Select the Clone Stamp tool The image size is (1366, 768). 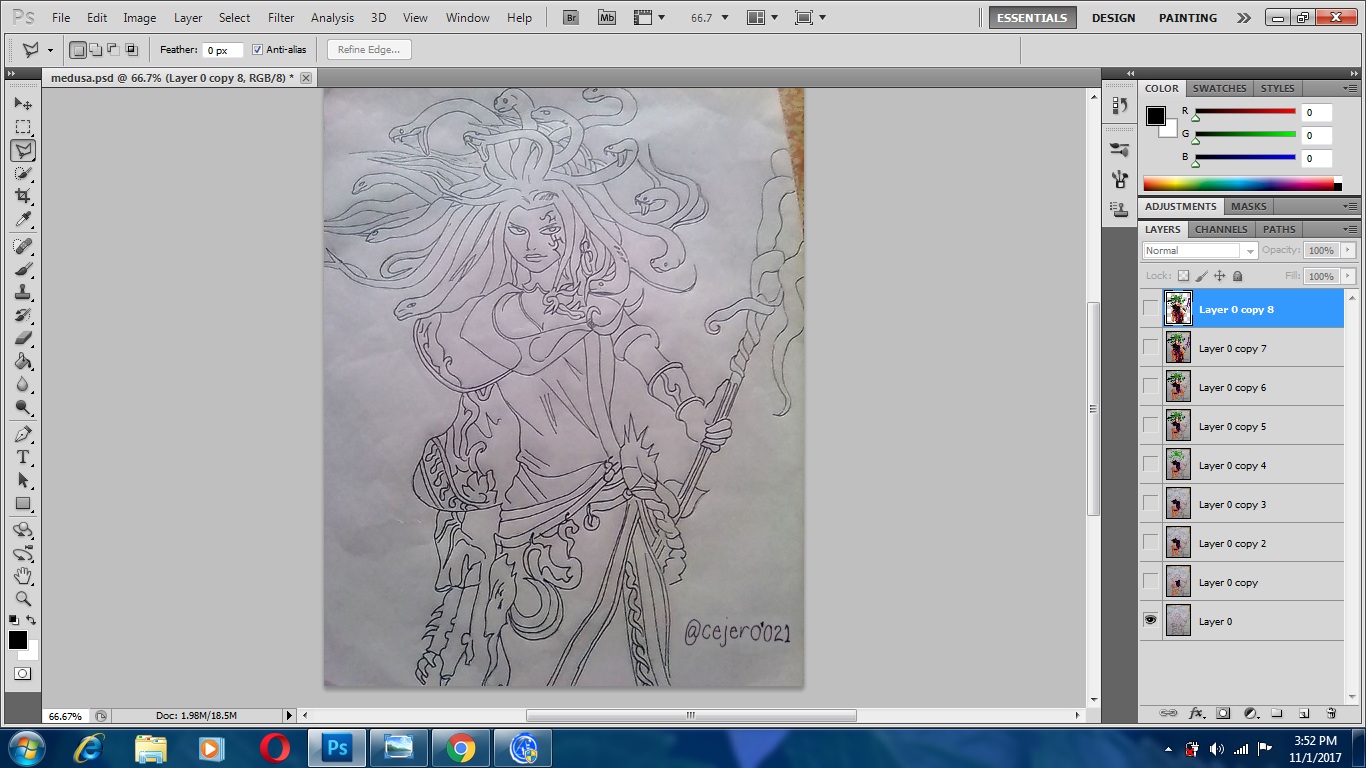pos(23,292)
